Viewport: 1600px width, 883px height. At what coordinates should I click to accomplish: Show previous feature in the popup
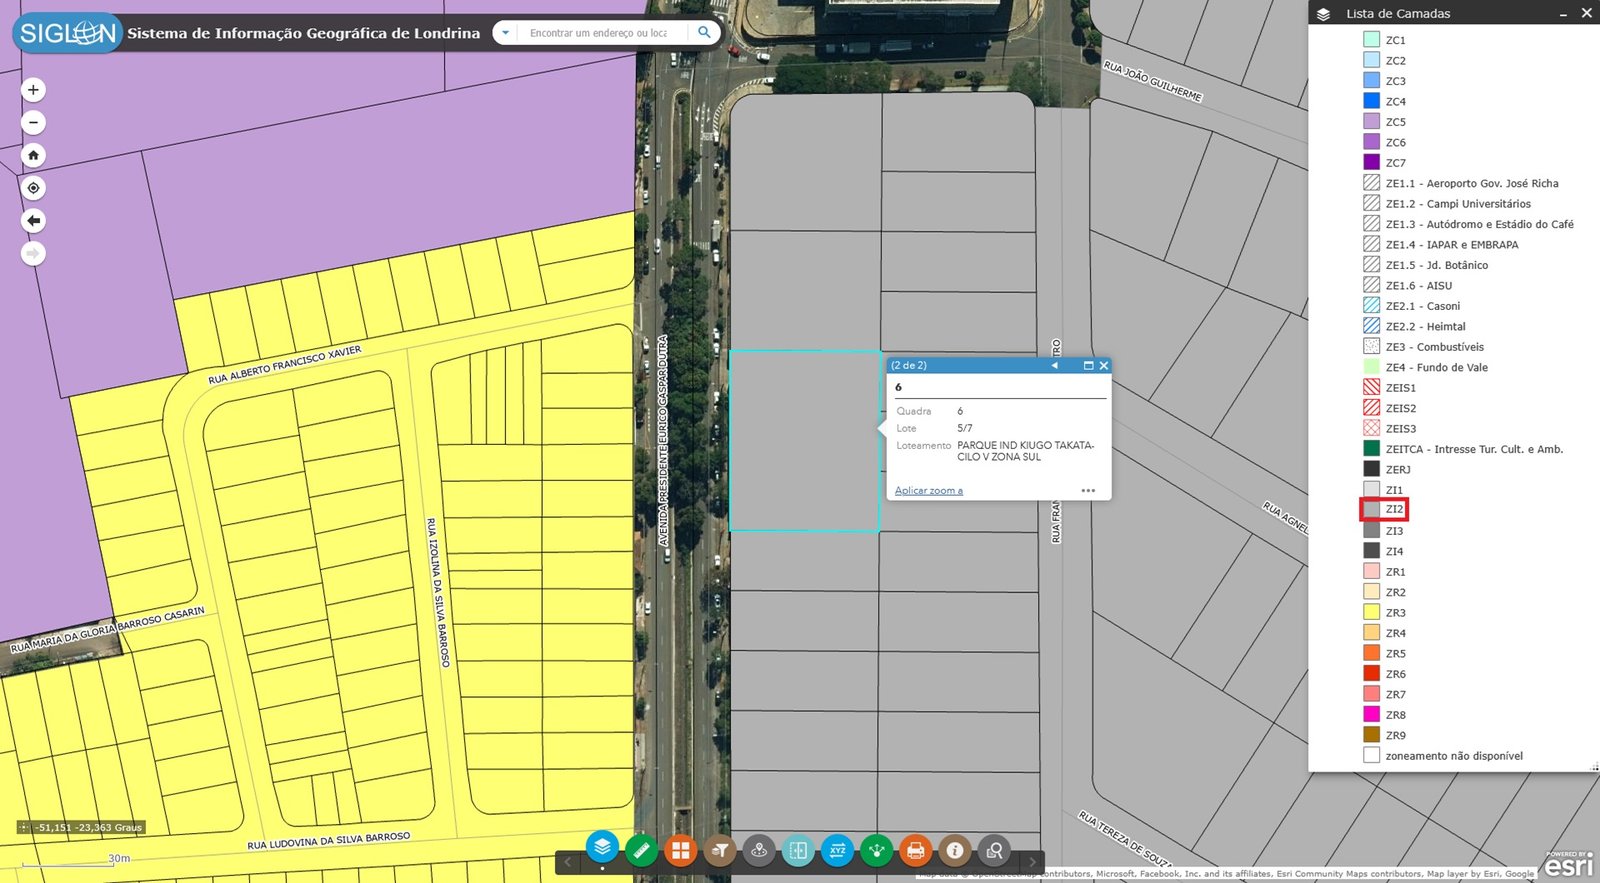[x=1054, y=366]
